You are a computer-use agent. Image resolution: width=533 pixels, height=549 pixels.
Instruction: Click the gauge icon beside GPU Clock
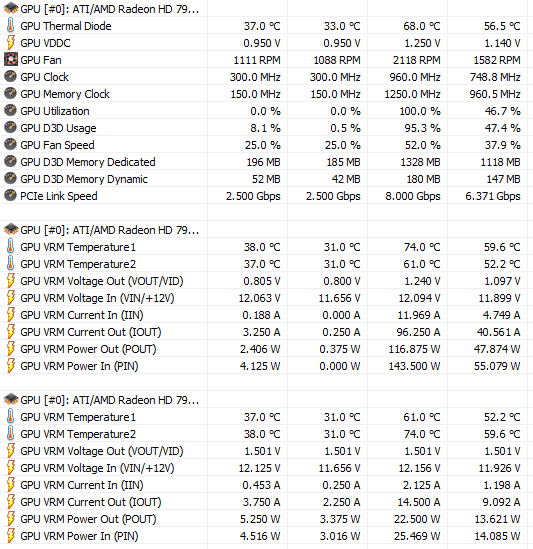11,77
